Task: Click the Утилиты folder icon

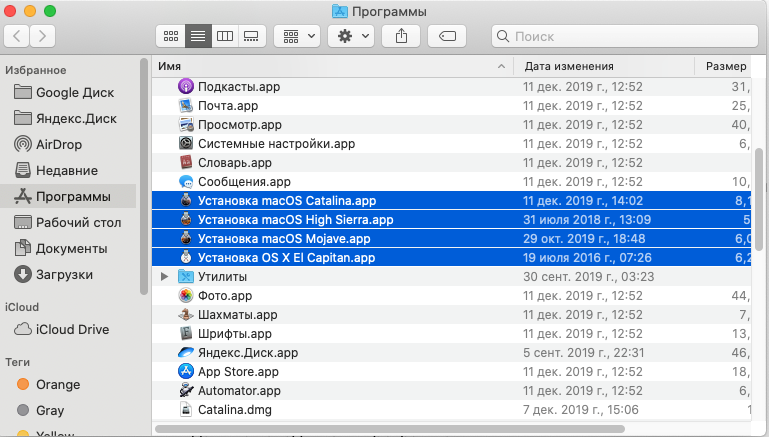Action: click(x=186, y=277)
